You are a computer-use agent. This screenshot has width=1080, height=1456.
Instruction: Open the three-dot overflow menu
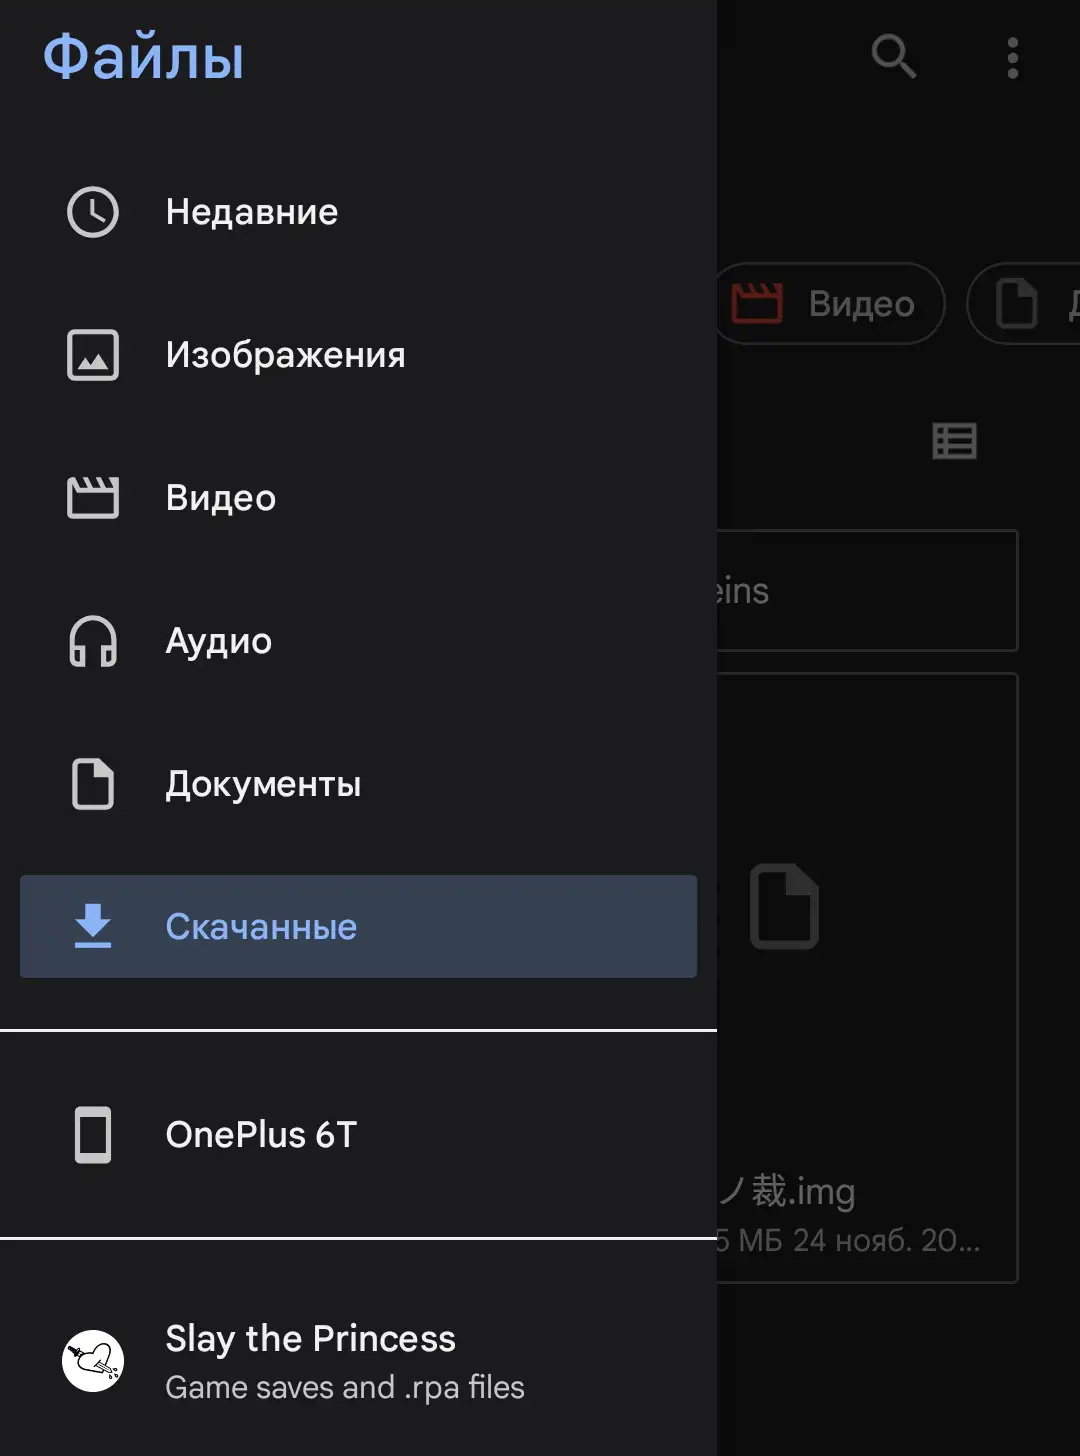coord(1013,58)
